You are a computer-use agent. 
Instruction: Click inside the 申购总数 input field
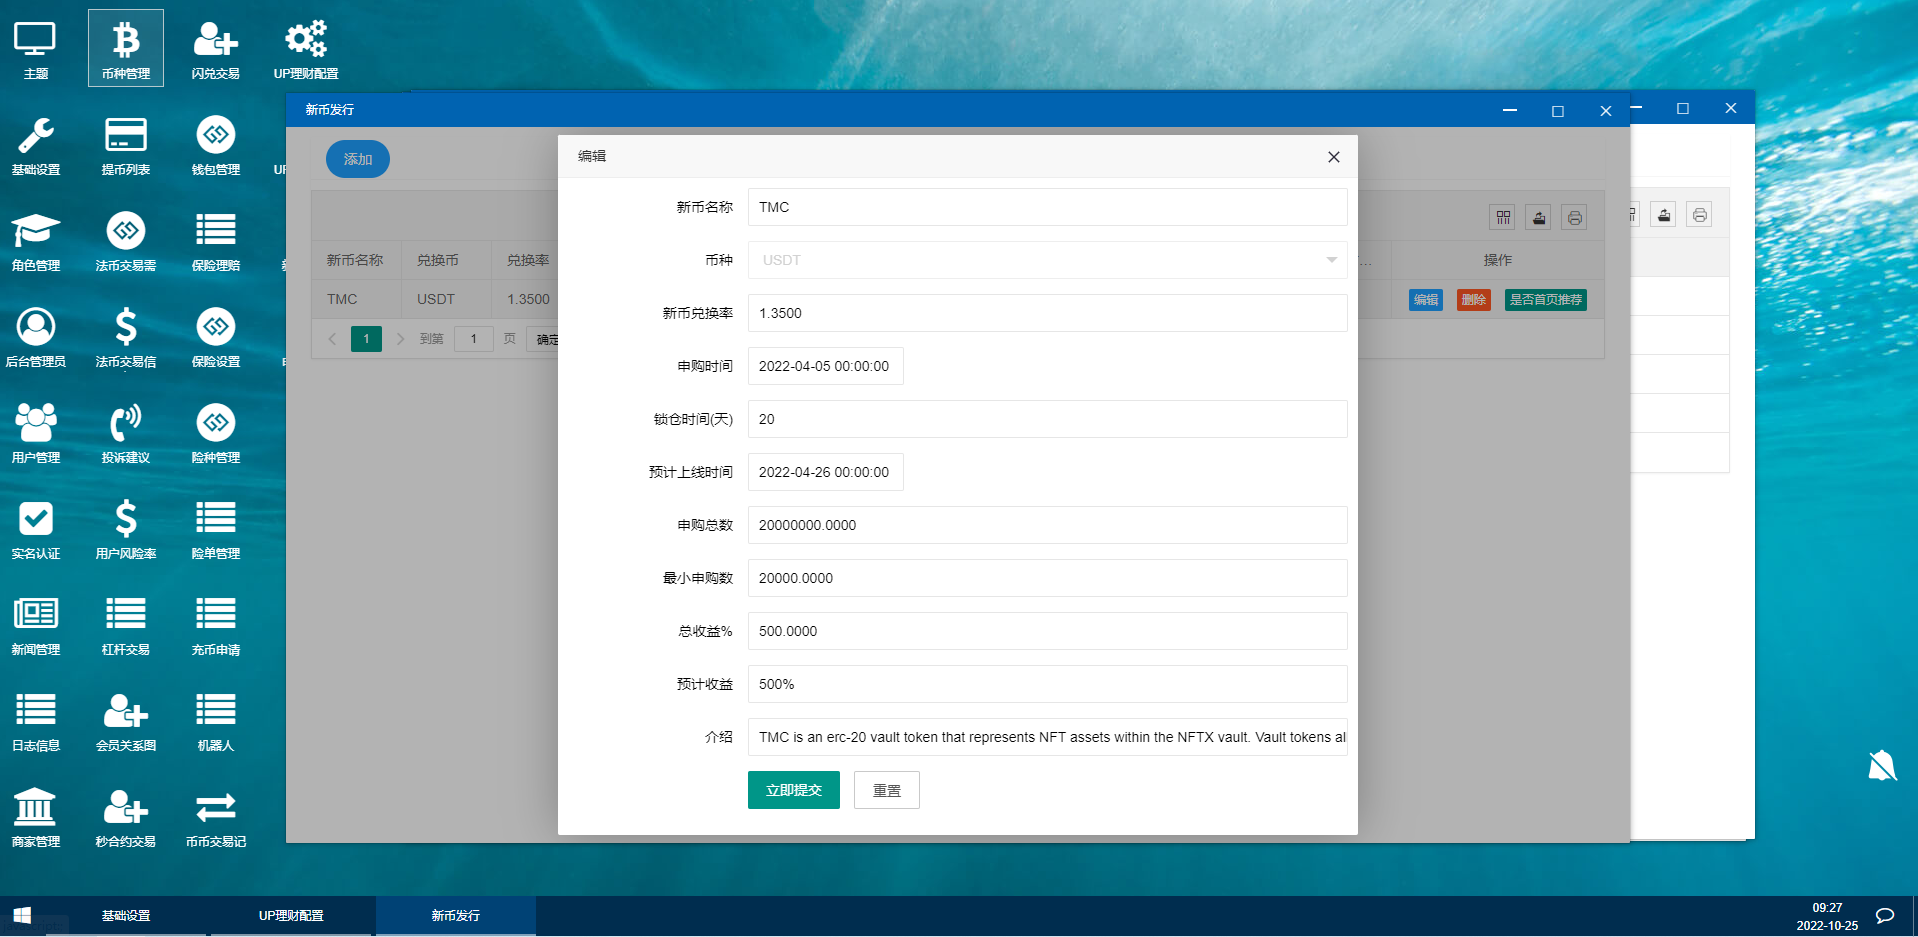[x=1046, y=524]
